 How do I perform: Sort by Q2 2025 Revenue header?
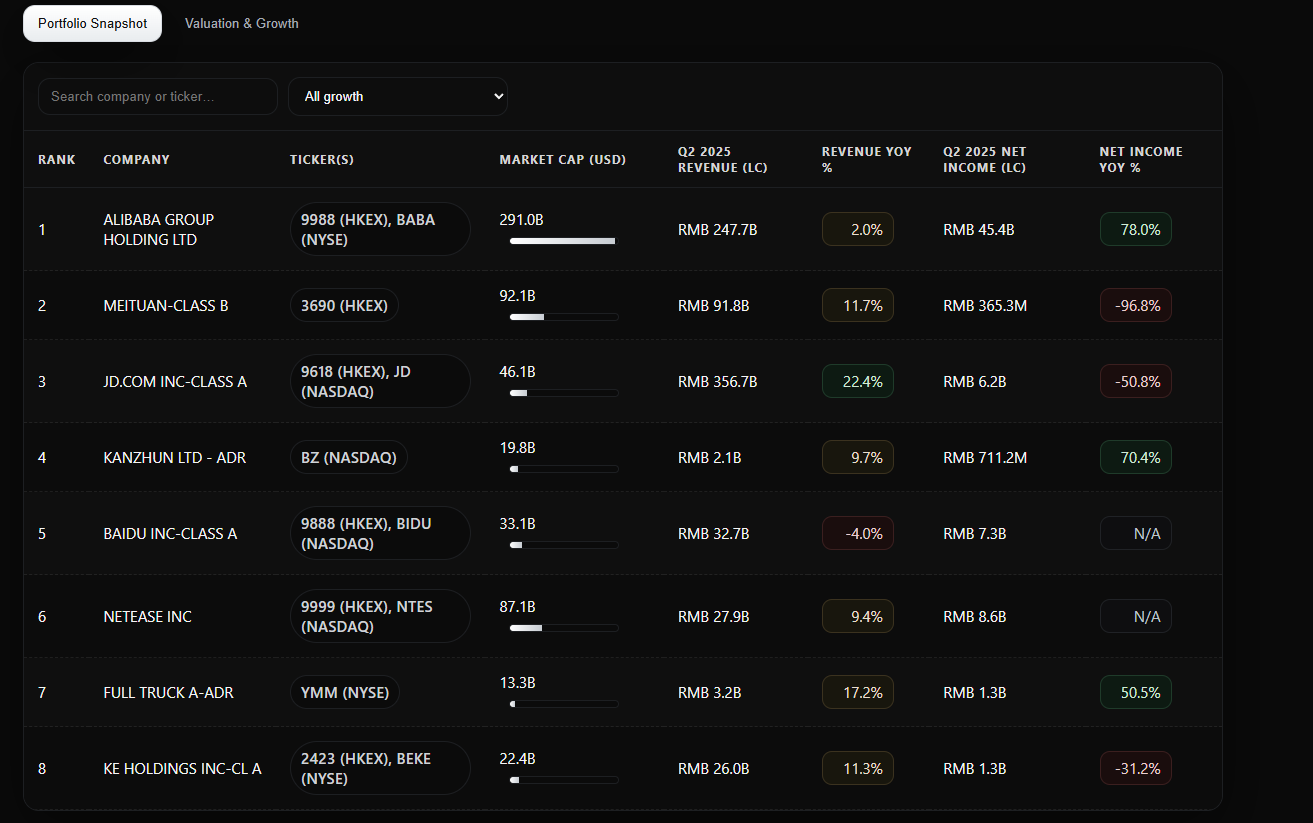click(x=723, y=160)
